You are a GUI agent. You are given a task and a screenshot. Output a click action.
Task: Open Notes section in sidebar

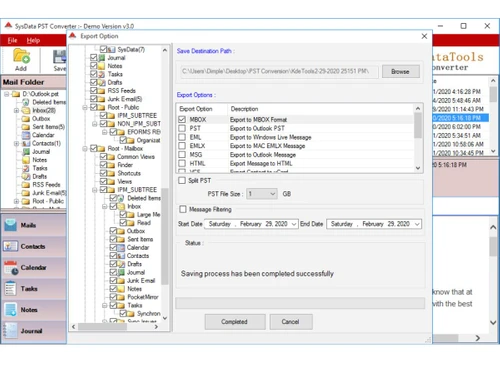point(33,310)
